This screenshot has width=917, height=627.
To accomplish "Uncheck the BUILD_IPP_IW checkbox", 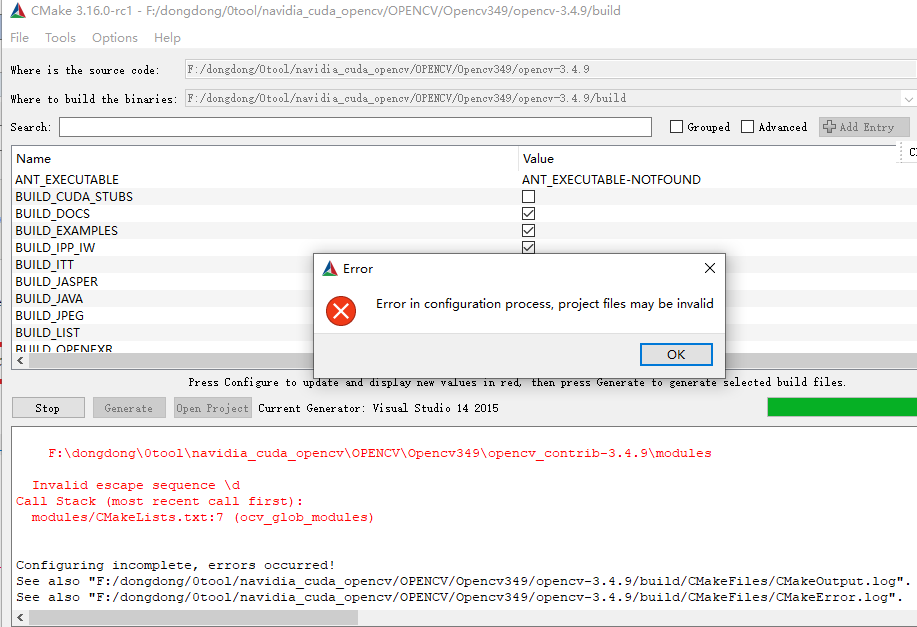I will click(529, 247).
